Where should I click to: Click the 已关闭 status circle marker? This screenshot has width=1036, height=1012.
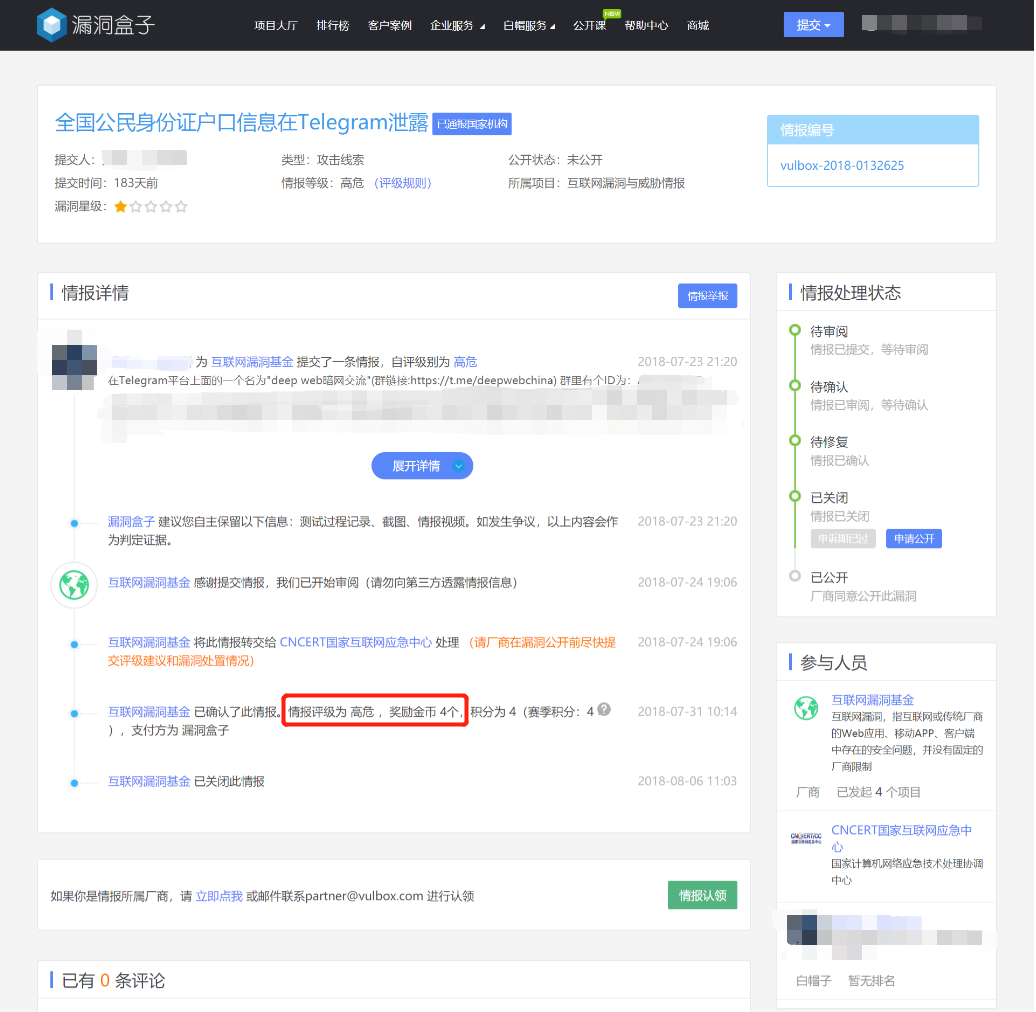coord(795,497)
